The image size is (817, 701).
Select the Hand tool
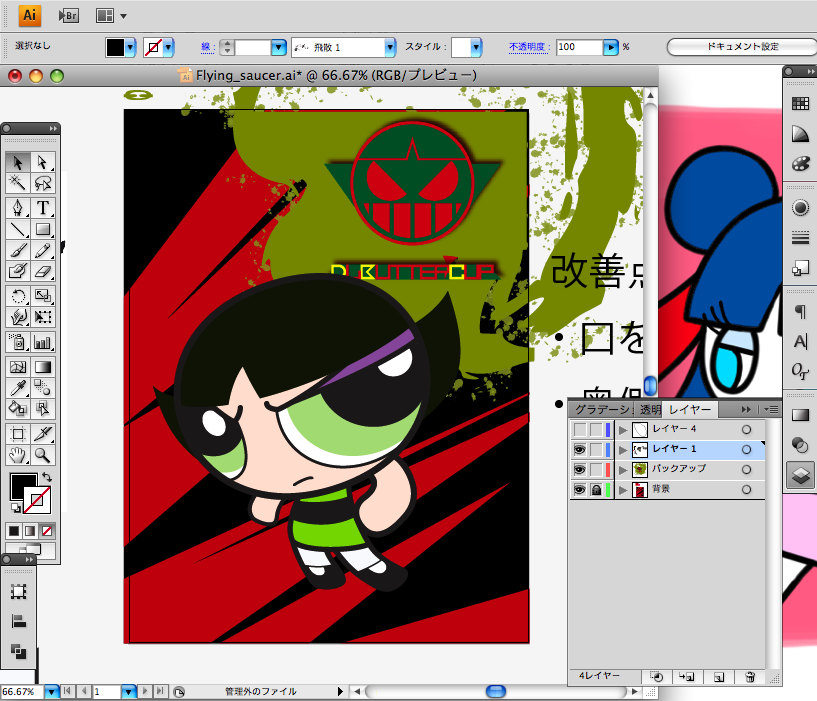(18, 455)
